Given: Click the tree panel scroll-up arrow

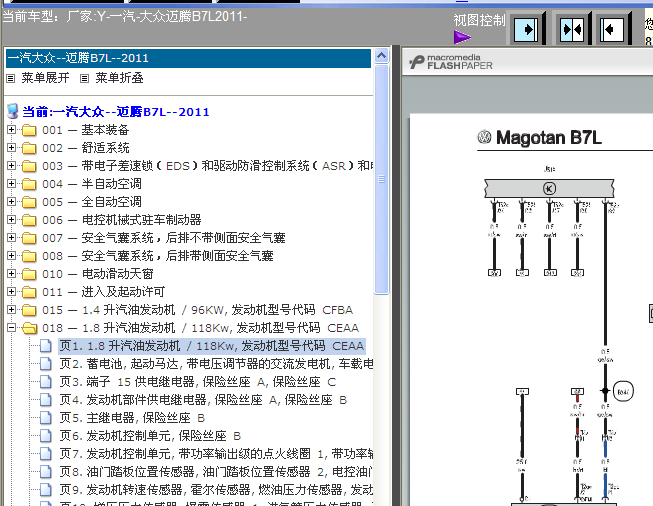Looking at the screenshot, I should tap(381, 55).
